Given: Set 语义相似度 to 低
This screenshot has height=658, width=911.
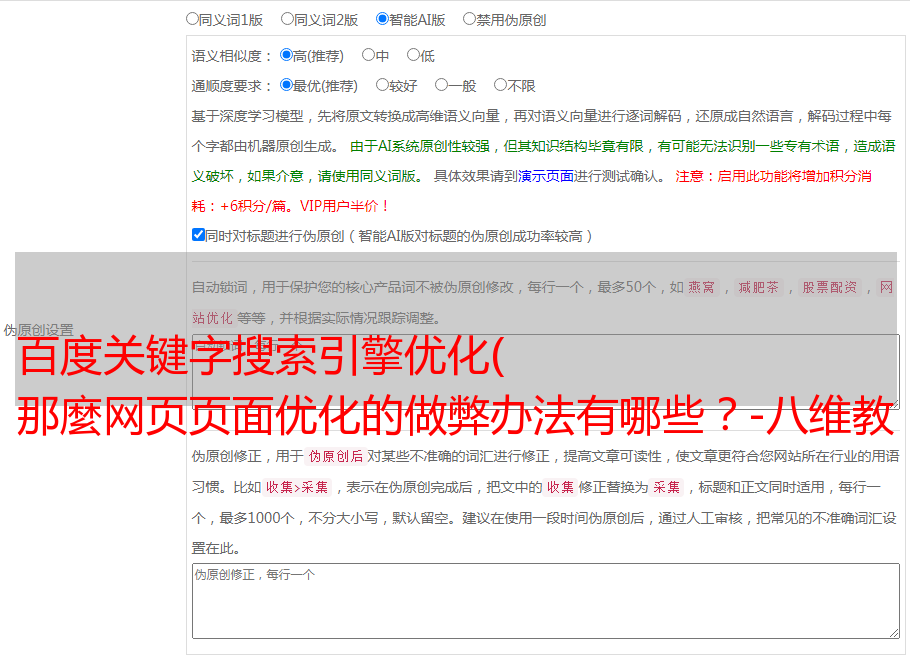Looking at the screenshot, I should point(413,55).
